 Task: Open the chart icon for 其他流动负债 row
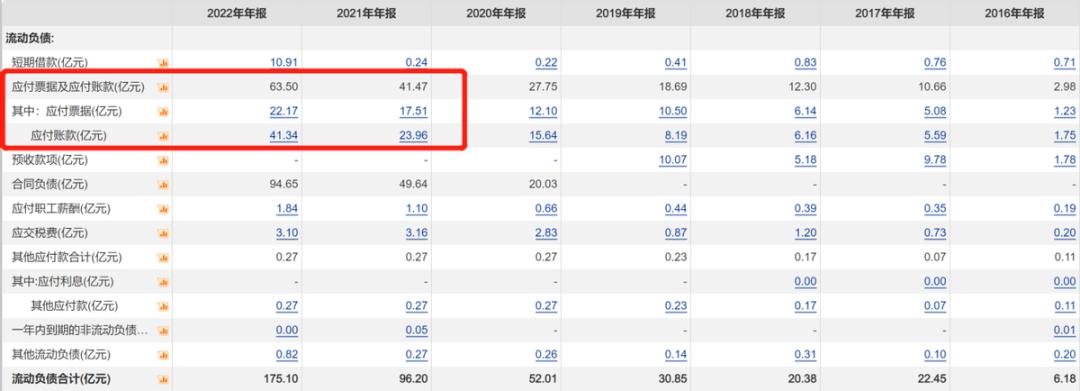163,355
